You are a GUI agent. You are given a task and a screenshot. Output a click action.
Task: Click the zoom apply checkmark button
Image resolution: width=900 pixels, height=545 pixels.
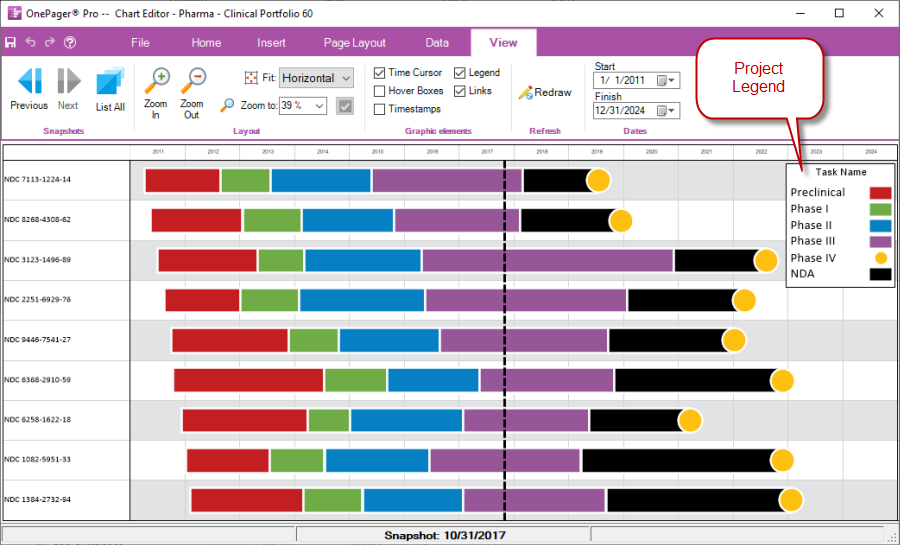(x=344, y=106)
